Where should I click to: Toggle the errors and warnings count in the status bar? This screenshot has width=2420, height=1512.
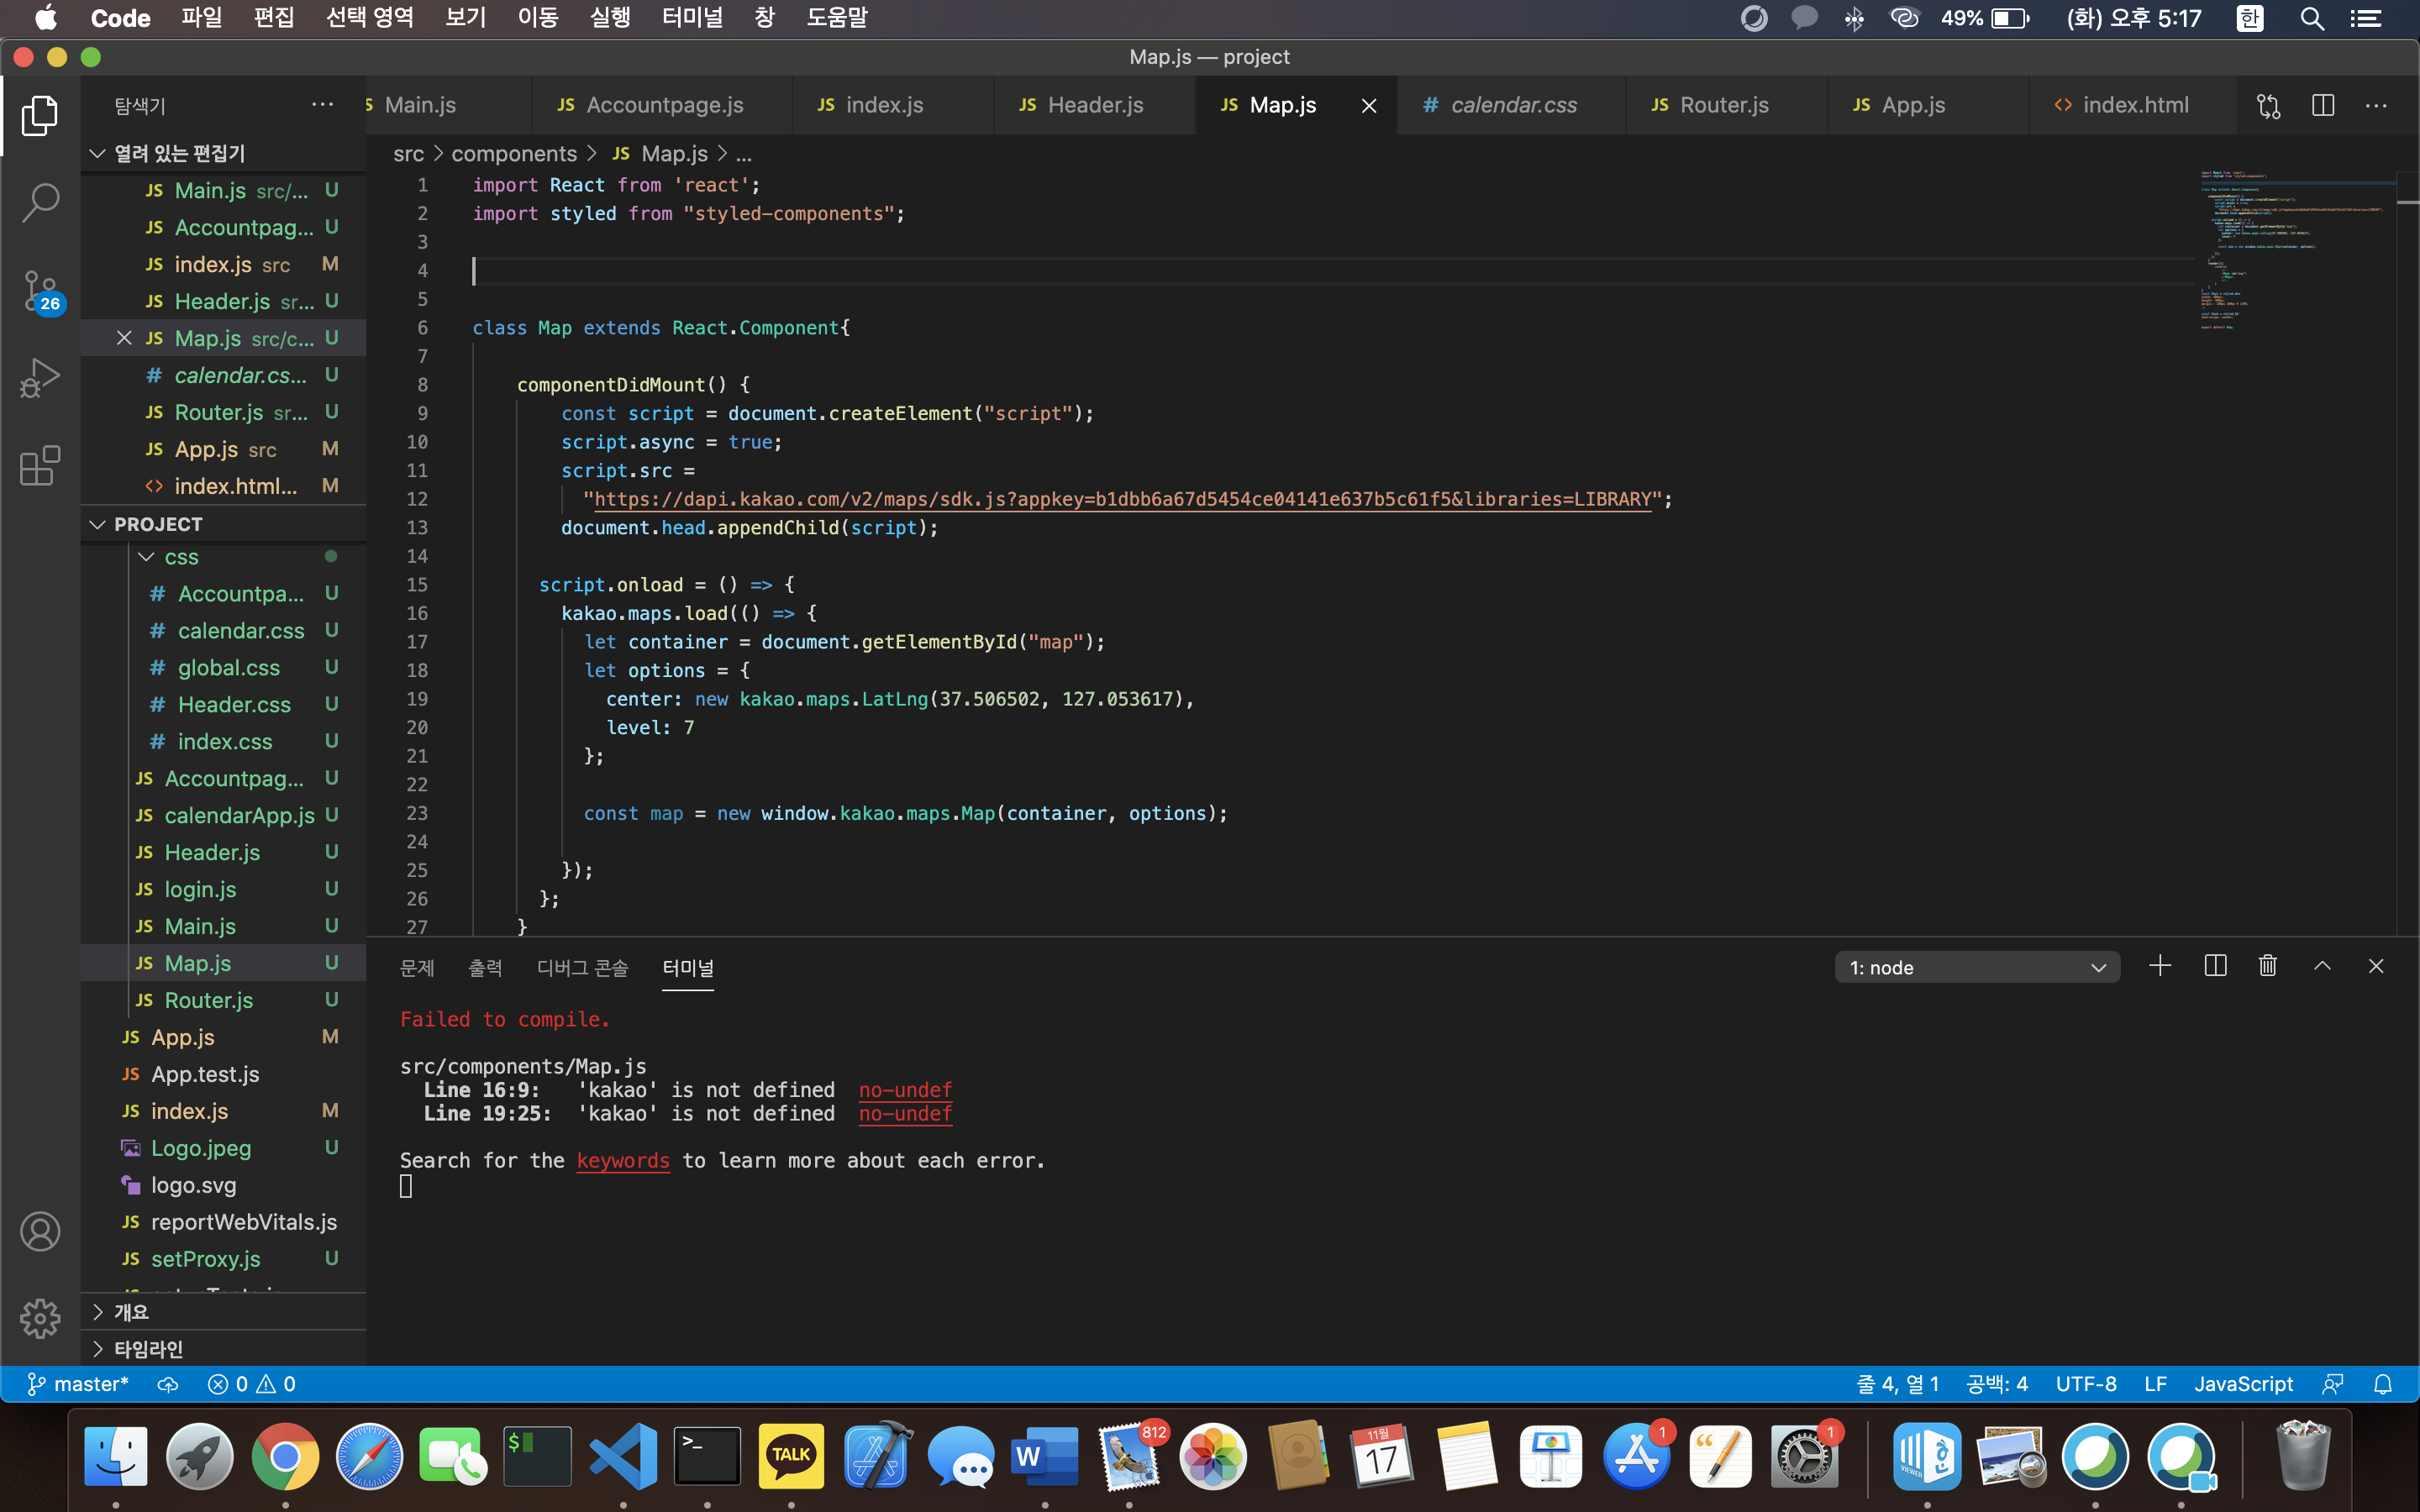coord(251,1384)
